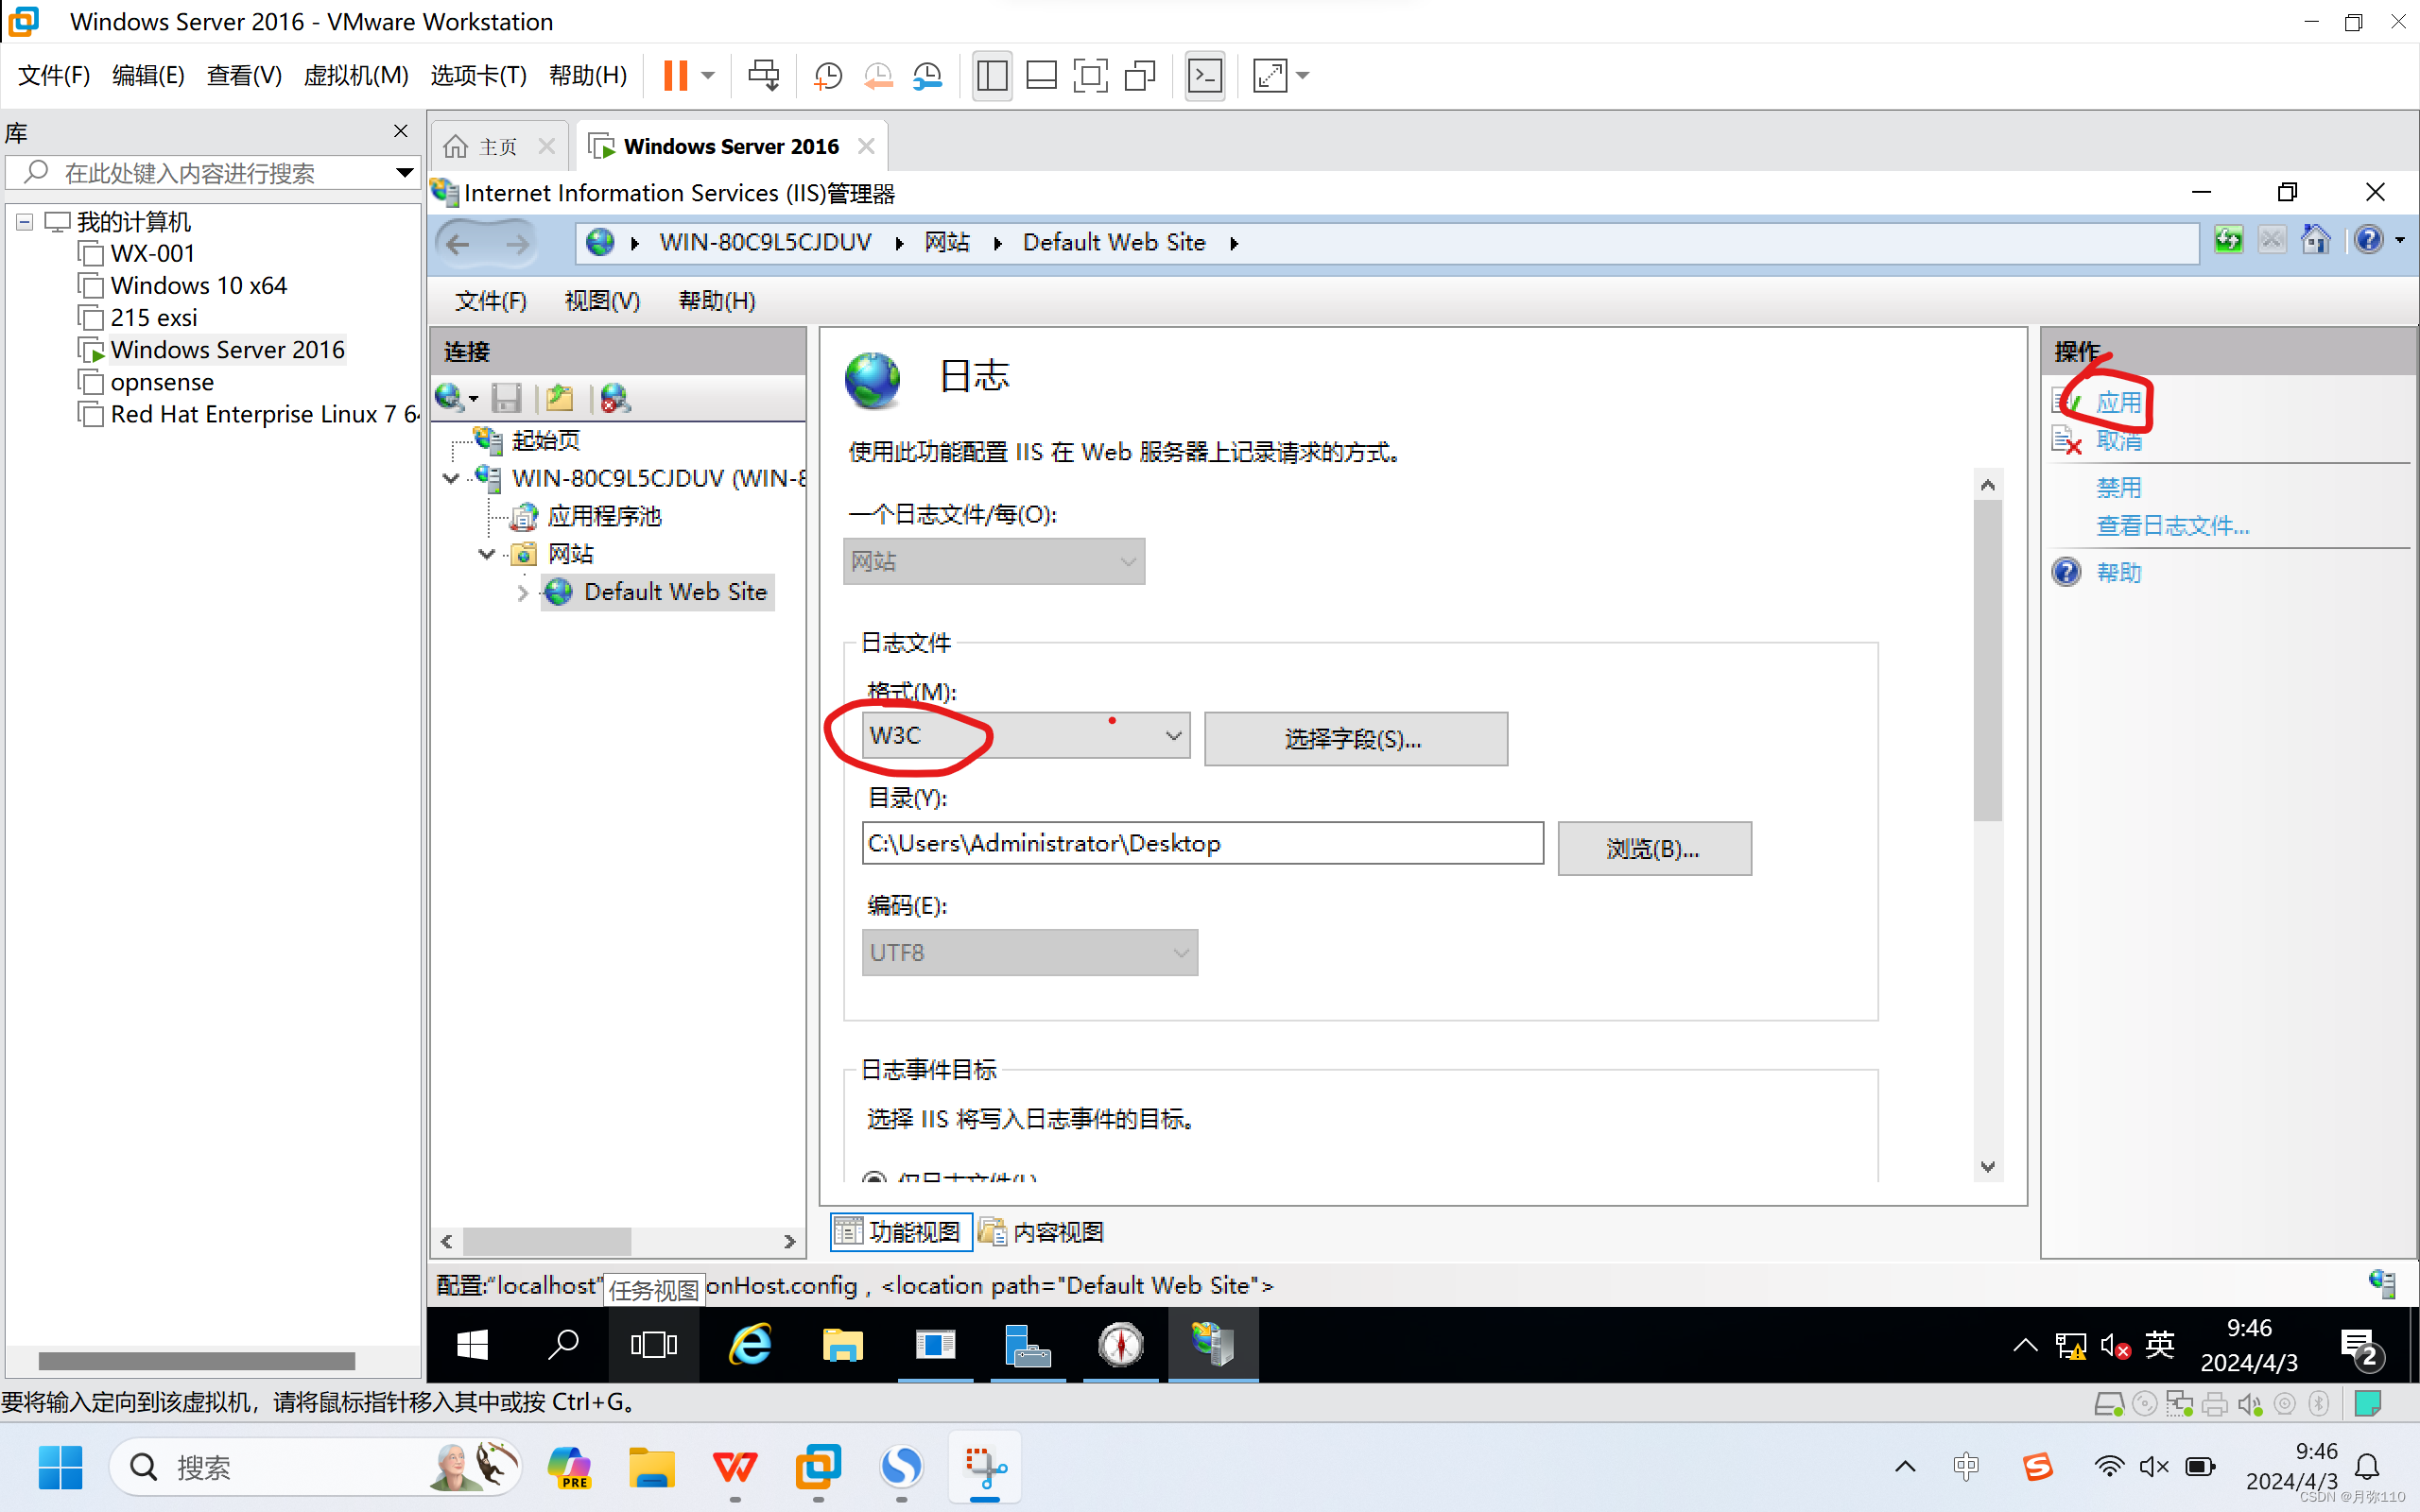Viewport: 2420px width, 1512px height.
Task: Switch to 内容视图 tab
Action: [x=1043, y=1232]
